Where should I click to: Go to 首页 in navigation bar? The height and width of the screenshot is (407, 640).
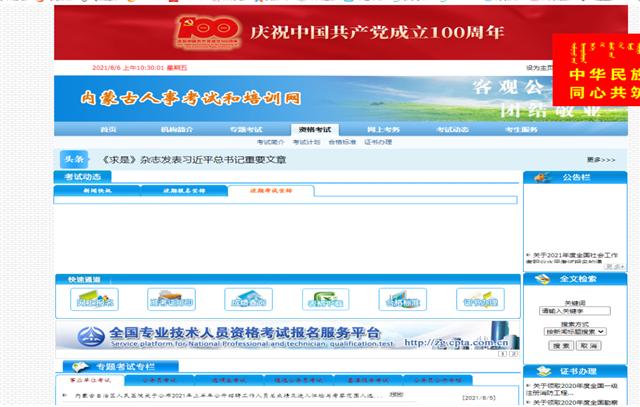pos(108,130)
